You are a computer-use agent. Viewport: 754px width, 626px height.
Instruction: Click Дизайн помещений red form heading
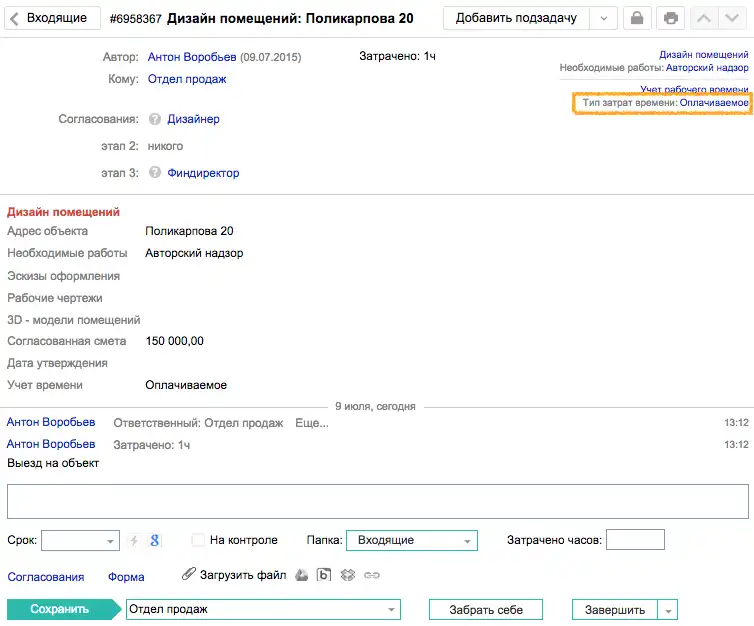click(63, 212)
